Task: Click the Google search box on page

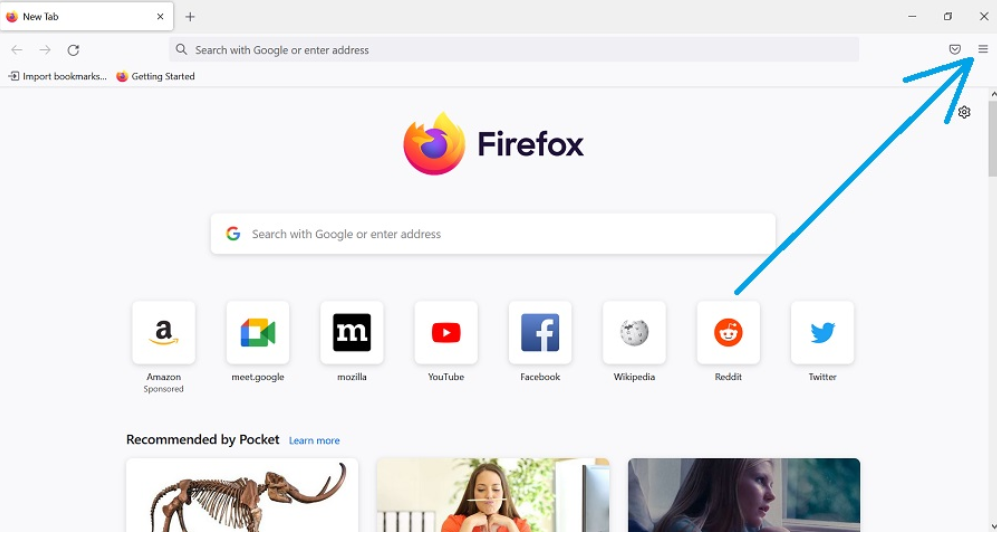Action: [493, 234]
